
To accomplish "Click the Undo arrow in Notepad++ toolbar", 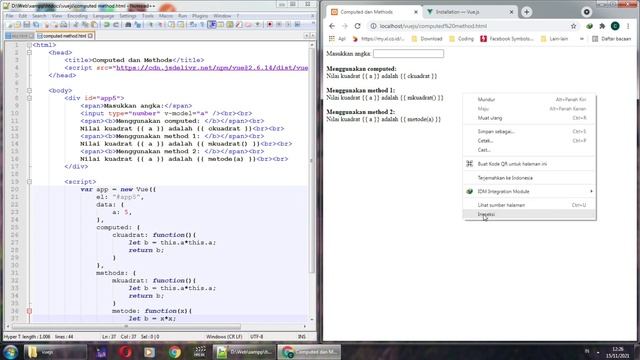I will coord(107,25).
